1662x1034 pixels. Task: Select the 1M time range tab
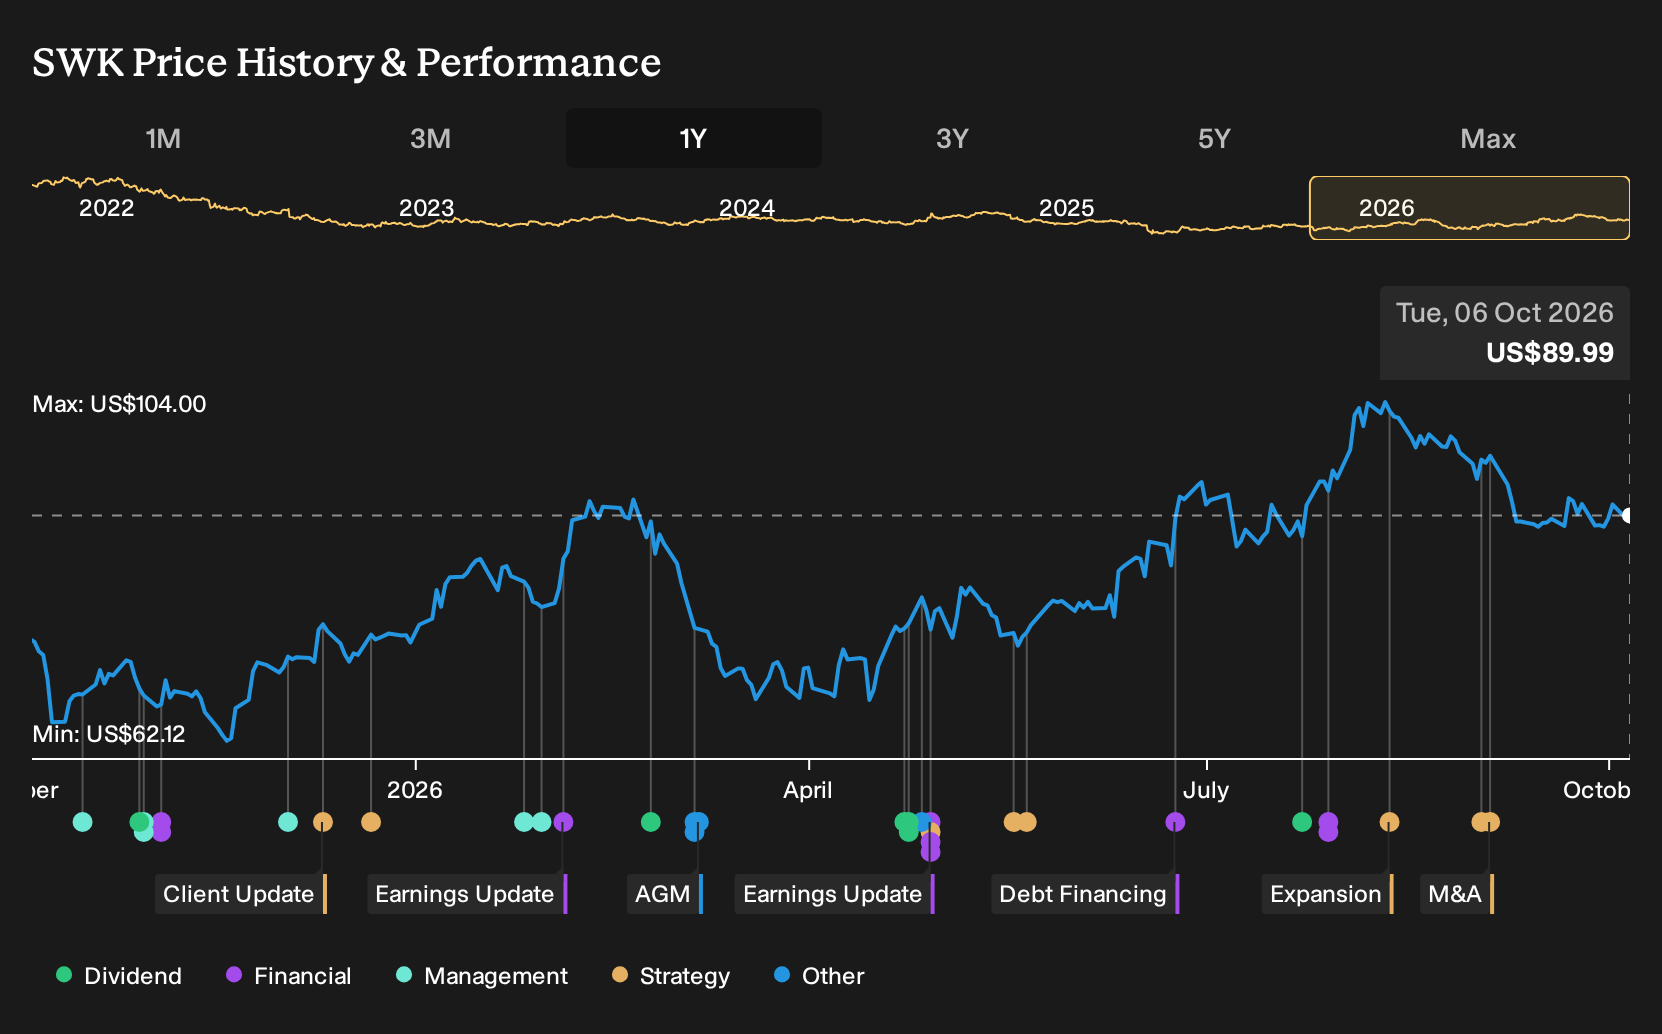click(163, 138)
